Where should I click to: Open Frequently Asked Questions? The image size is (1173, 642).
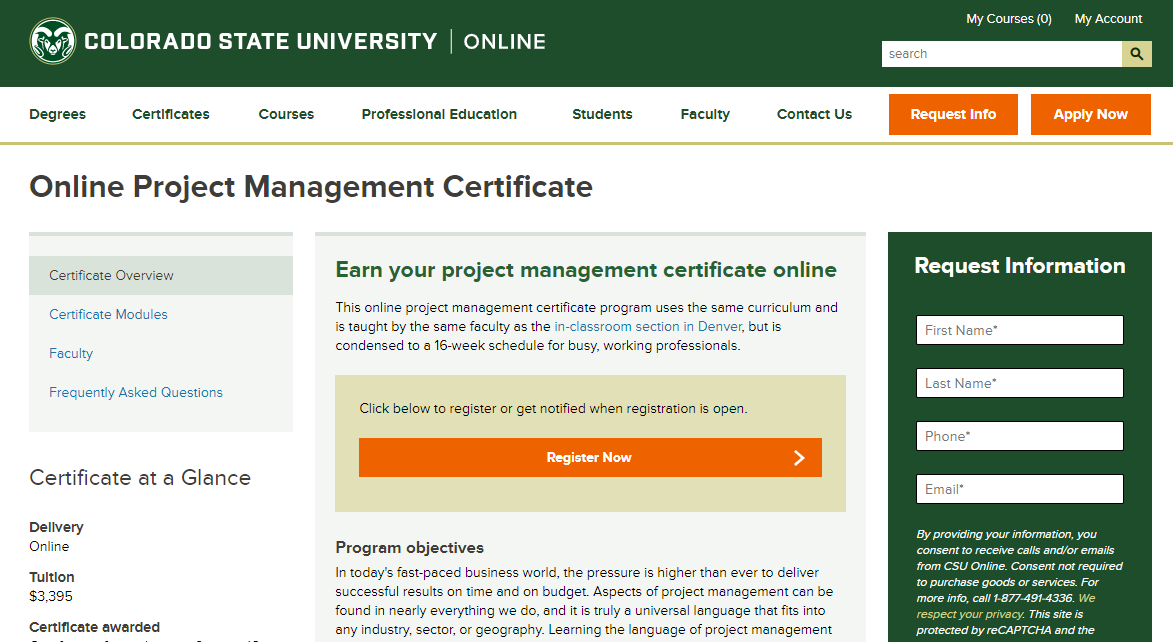[x=136, y=392]
